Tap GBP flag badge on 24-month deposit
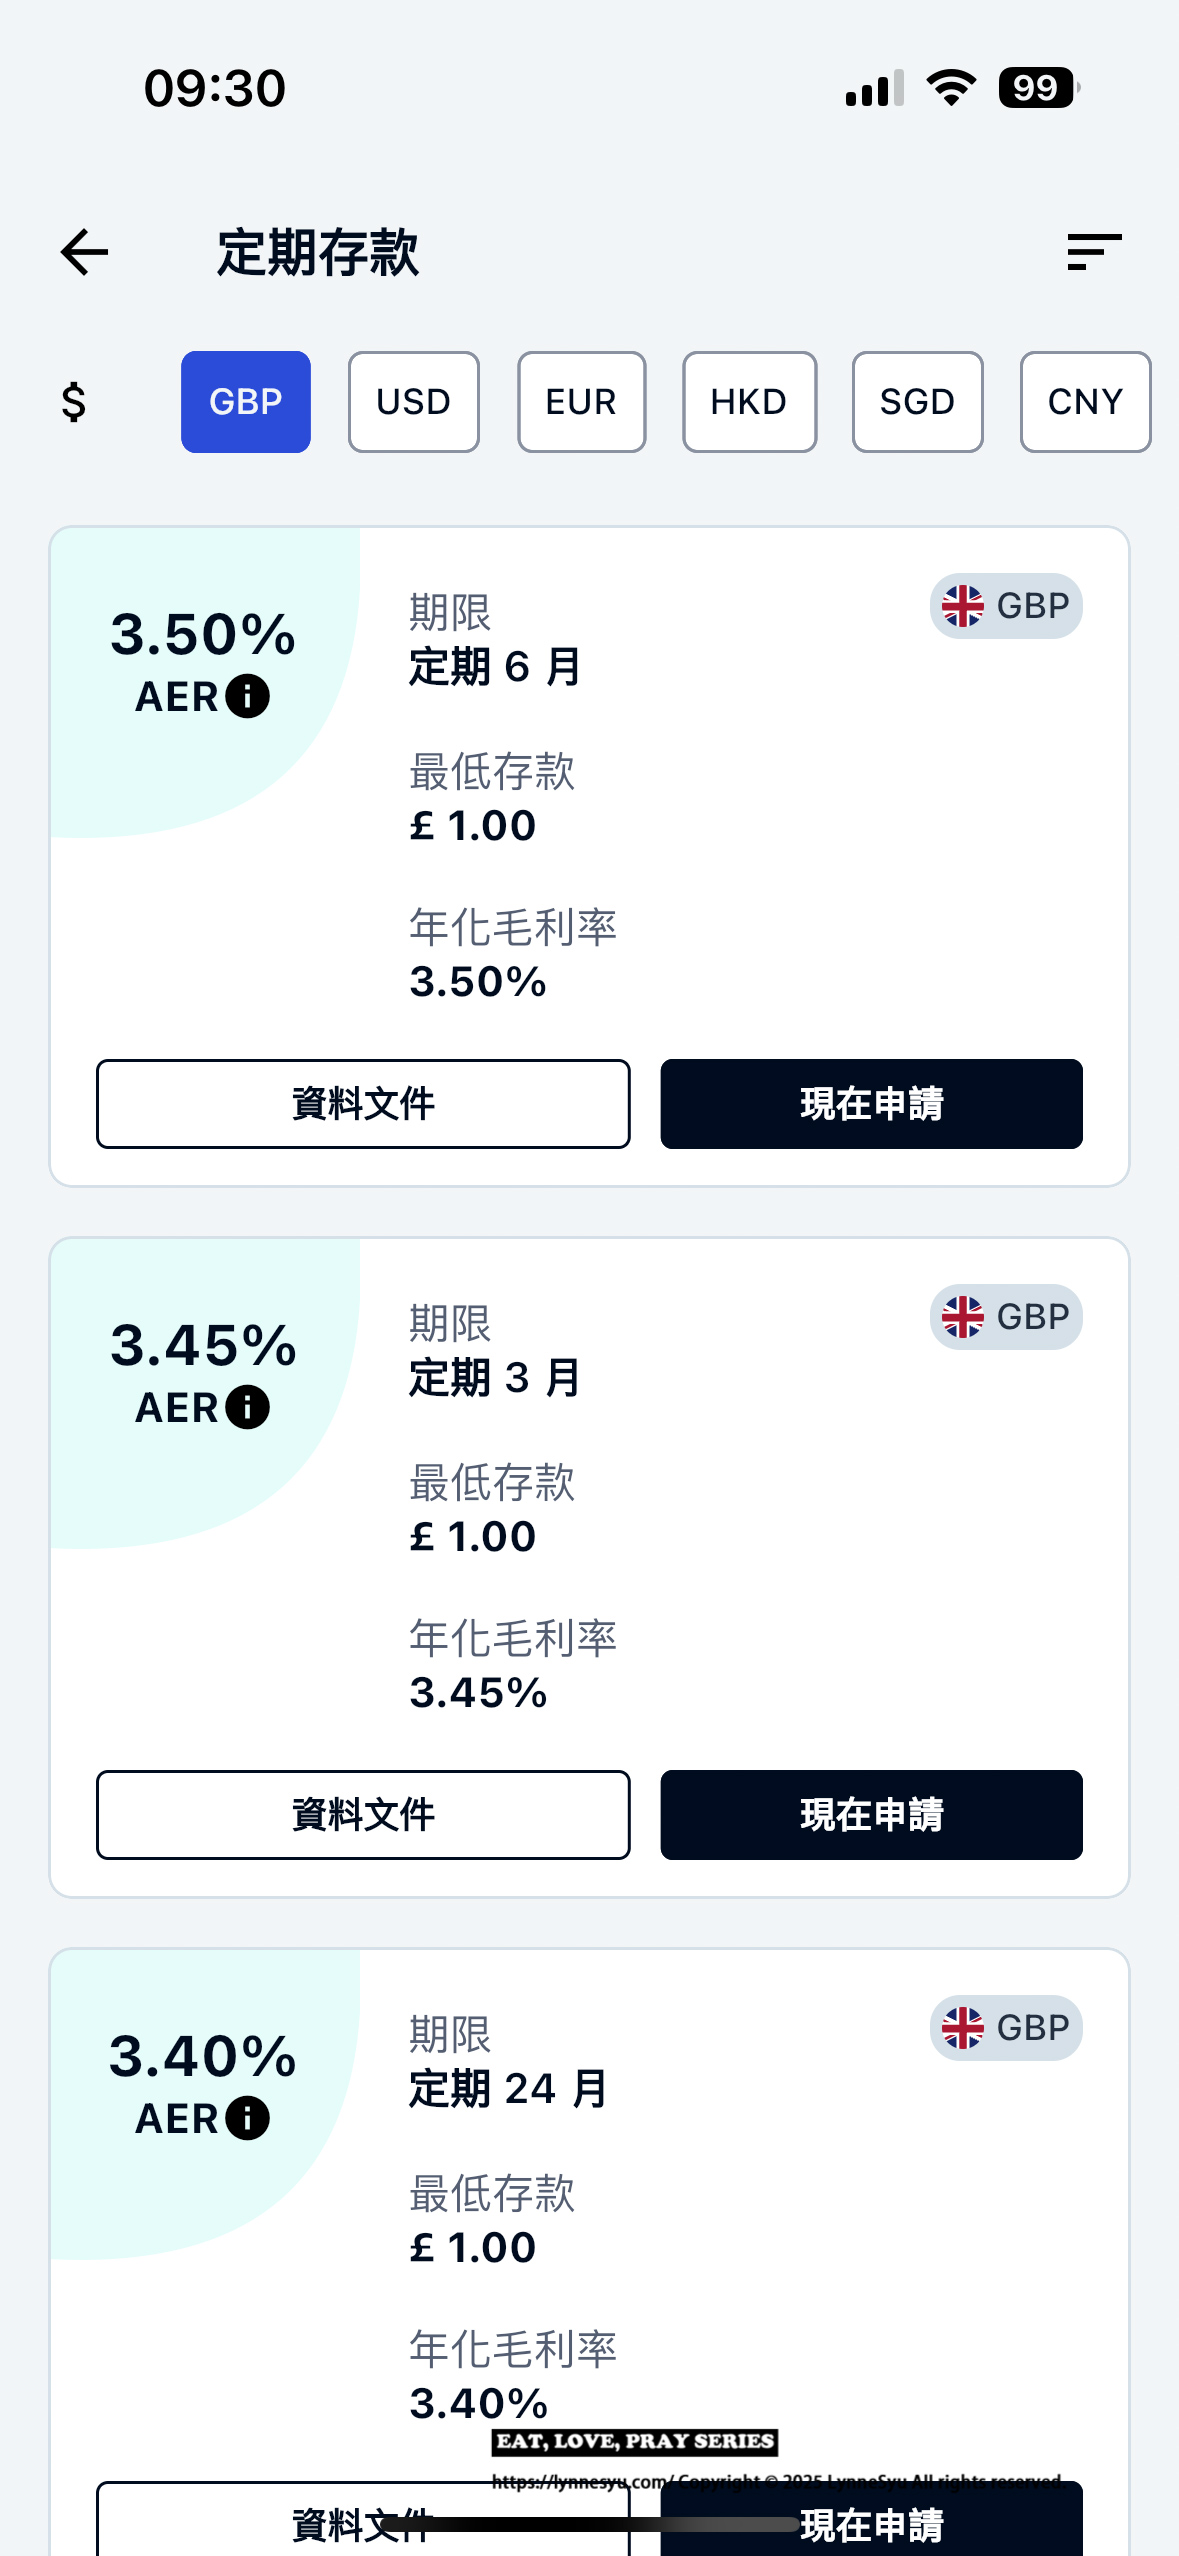Image resolution: width=1179 pixels, height=2556 pixels. tap(1006, 2028)
